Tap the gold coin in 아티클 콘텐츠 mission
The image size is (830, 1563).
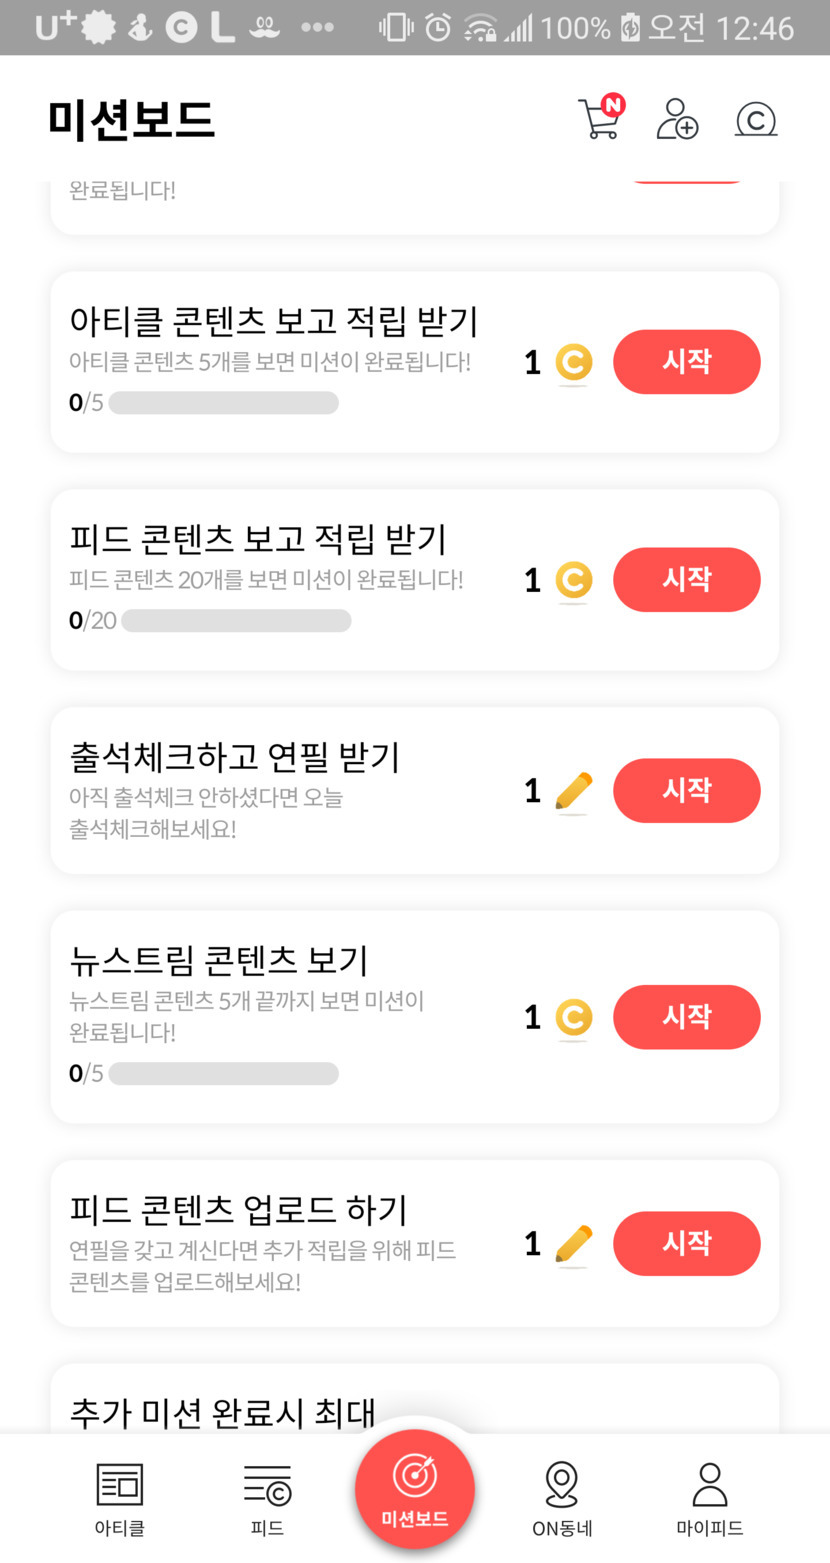[x=573, y=363]
